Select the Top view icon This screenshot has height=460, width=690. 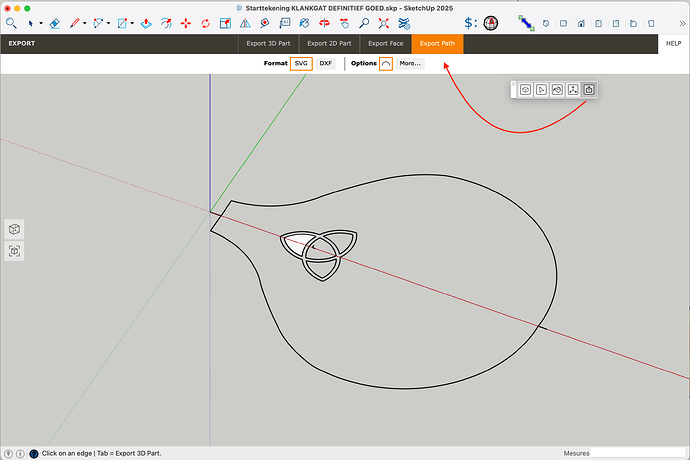[x=563, y=23]
